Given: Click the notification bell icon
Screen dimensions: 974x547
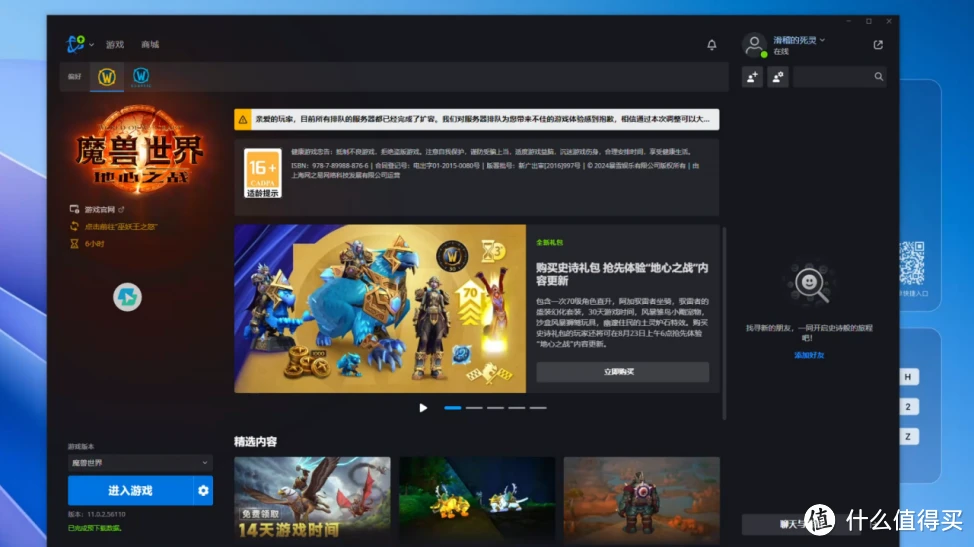Looking at the screenshot, I should click(712, 45).
